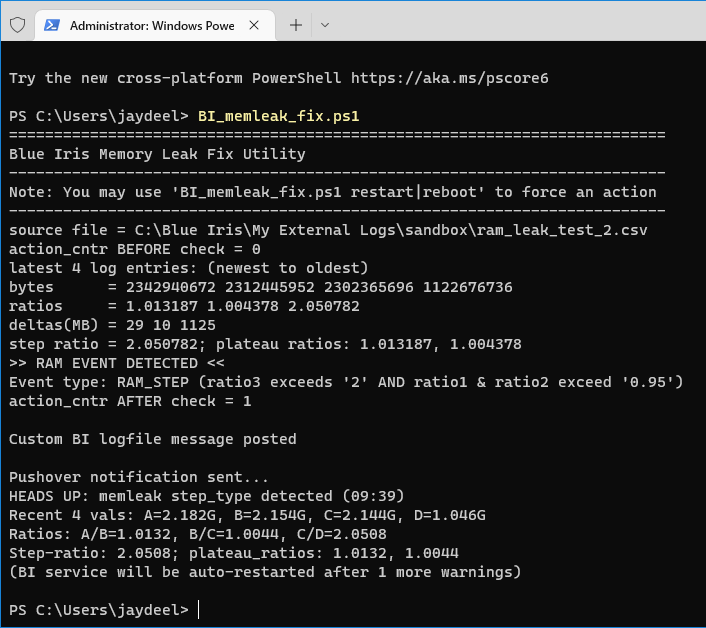
Task: Select the Administrator: Windows PowerShell tab
Action: click(x=154, y=26)
